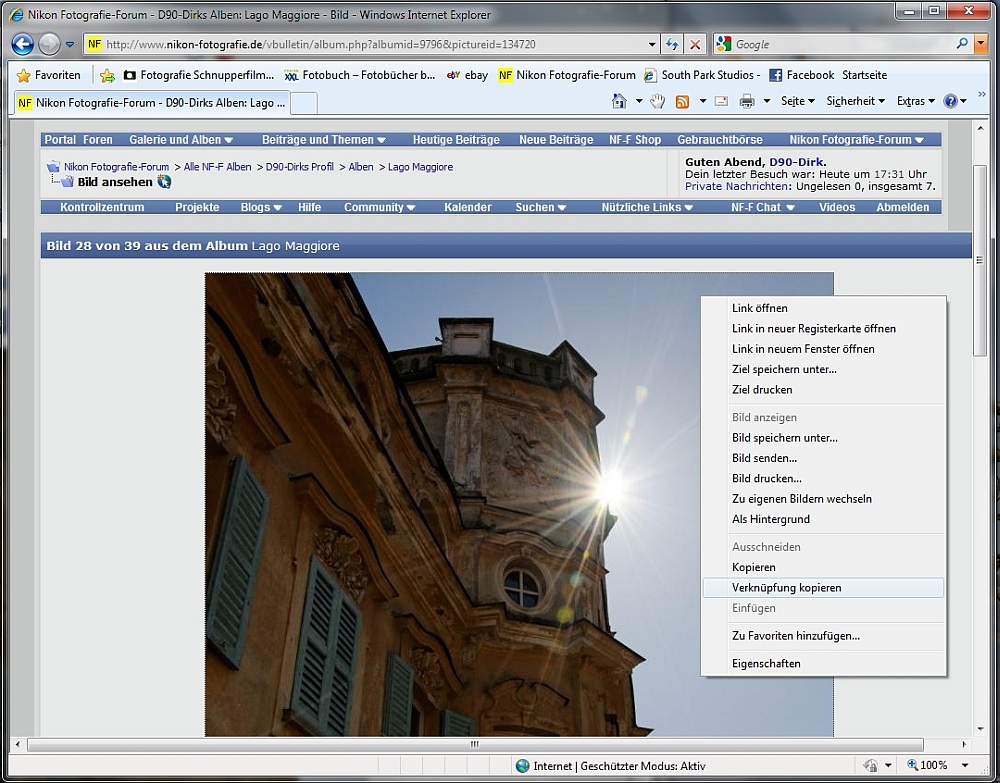Click the forum nav Portal link

(60, 140)
